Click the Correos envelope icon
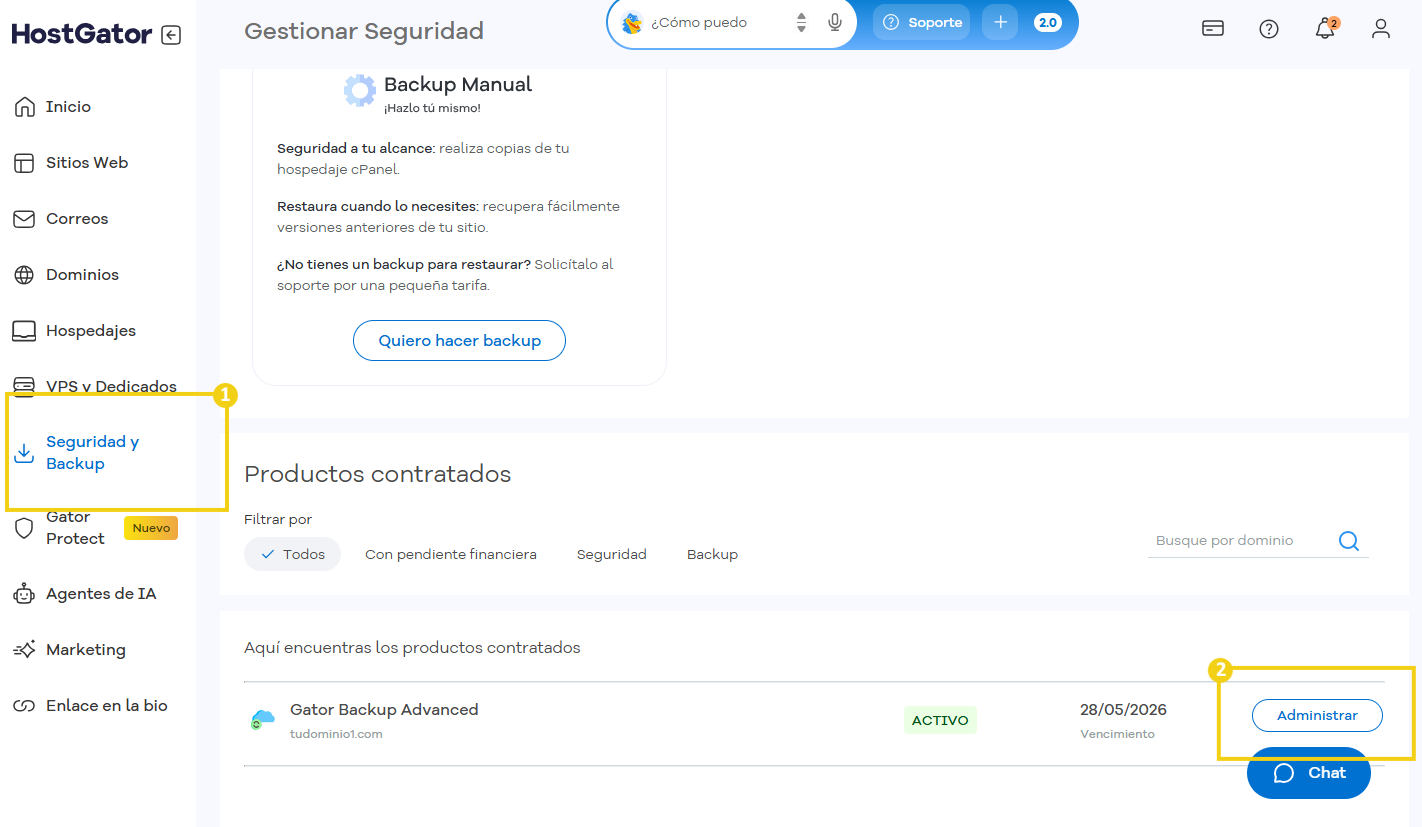The height and width of the screenshot is (827, 1422). (x=24, y=219)
